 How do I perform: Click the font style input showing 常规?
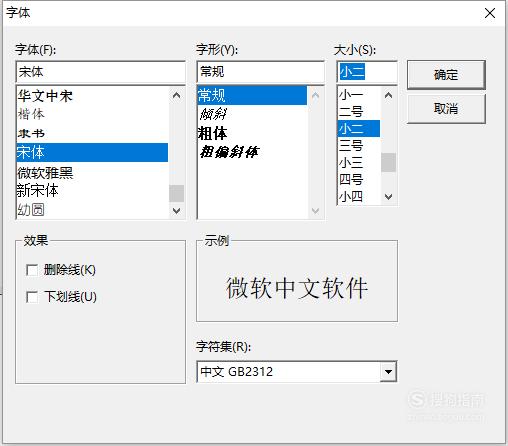click(x=260, y=72)
